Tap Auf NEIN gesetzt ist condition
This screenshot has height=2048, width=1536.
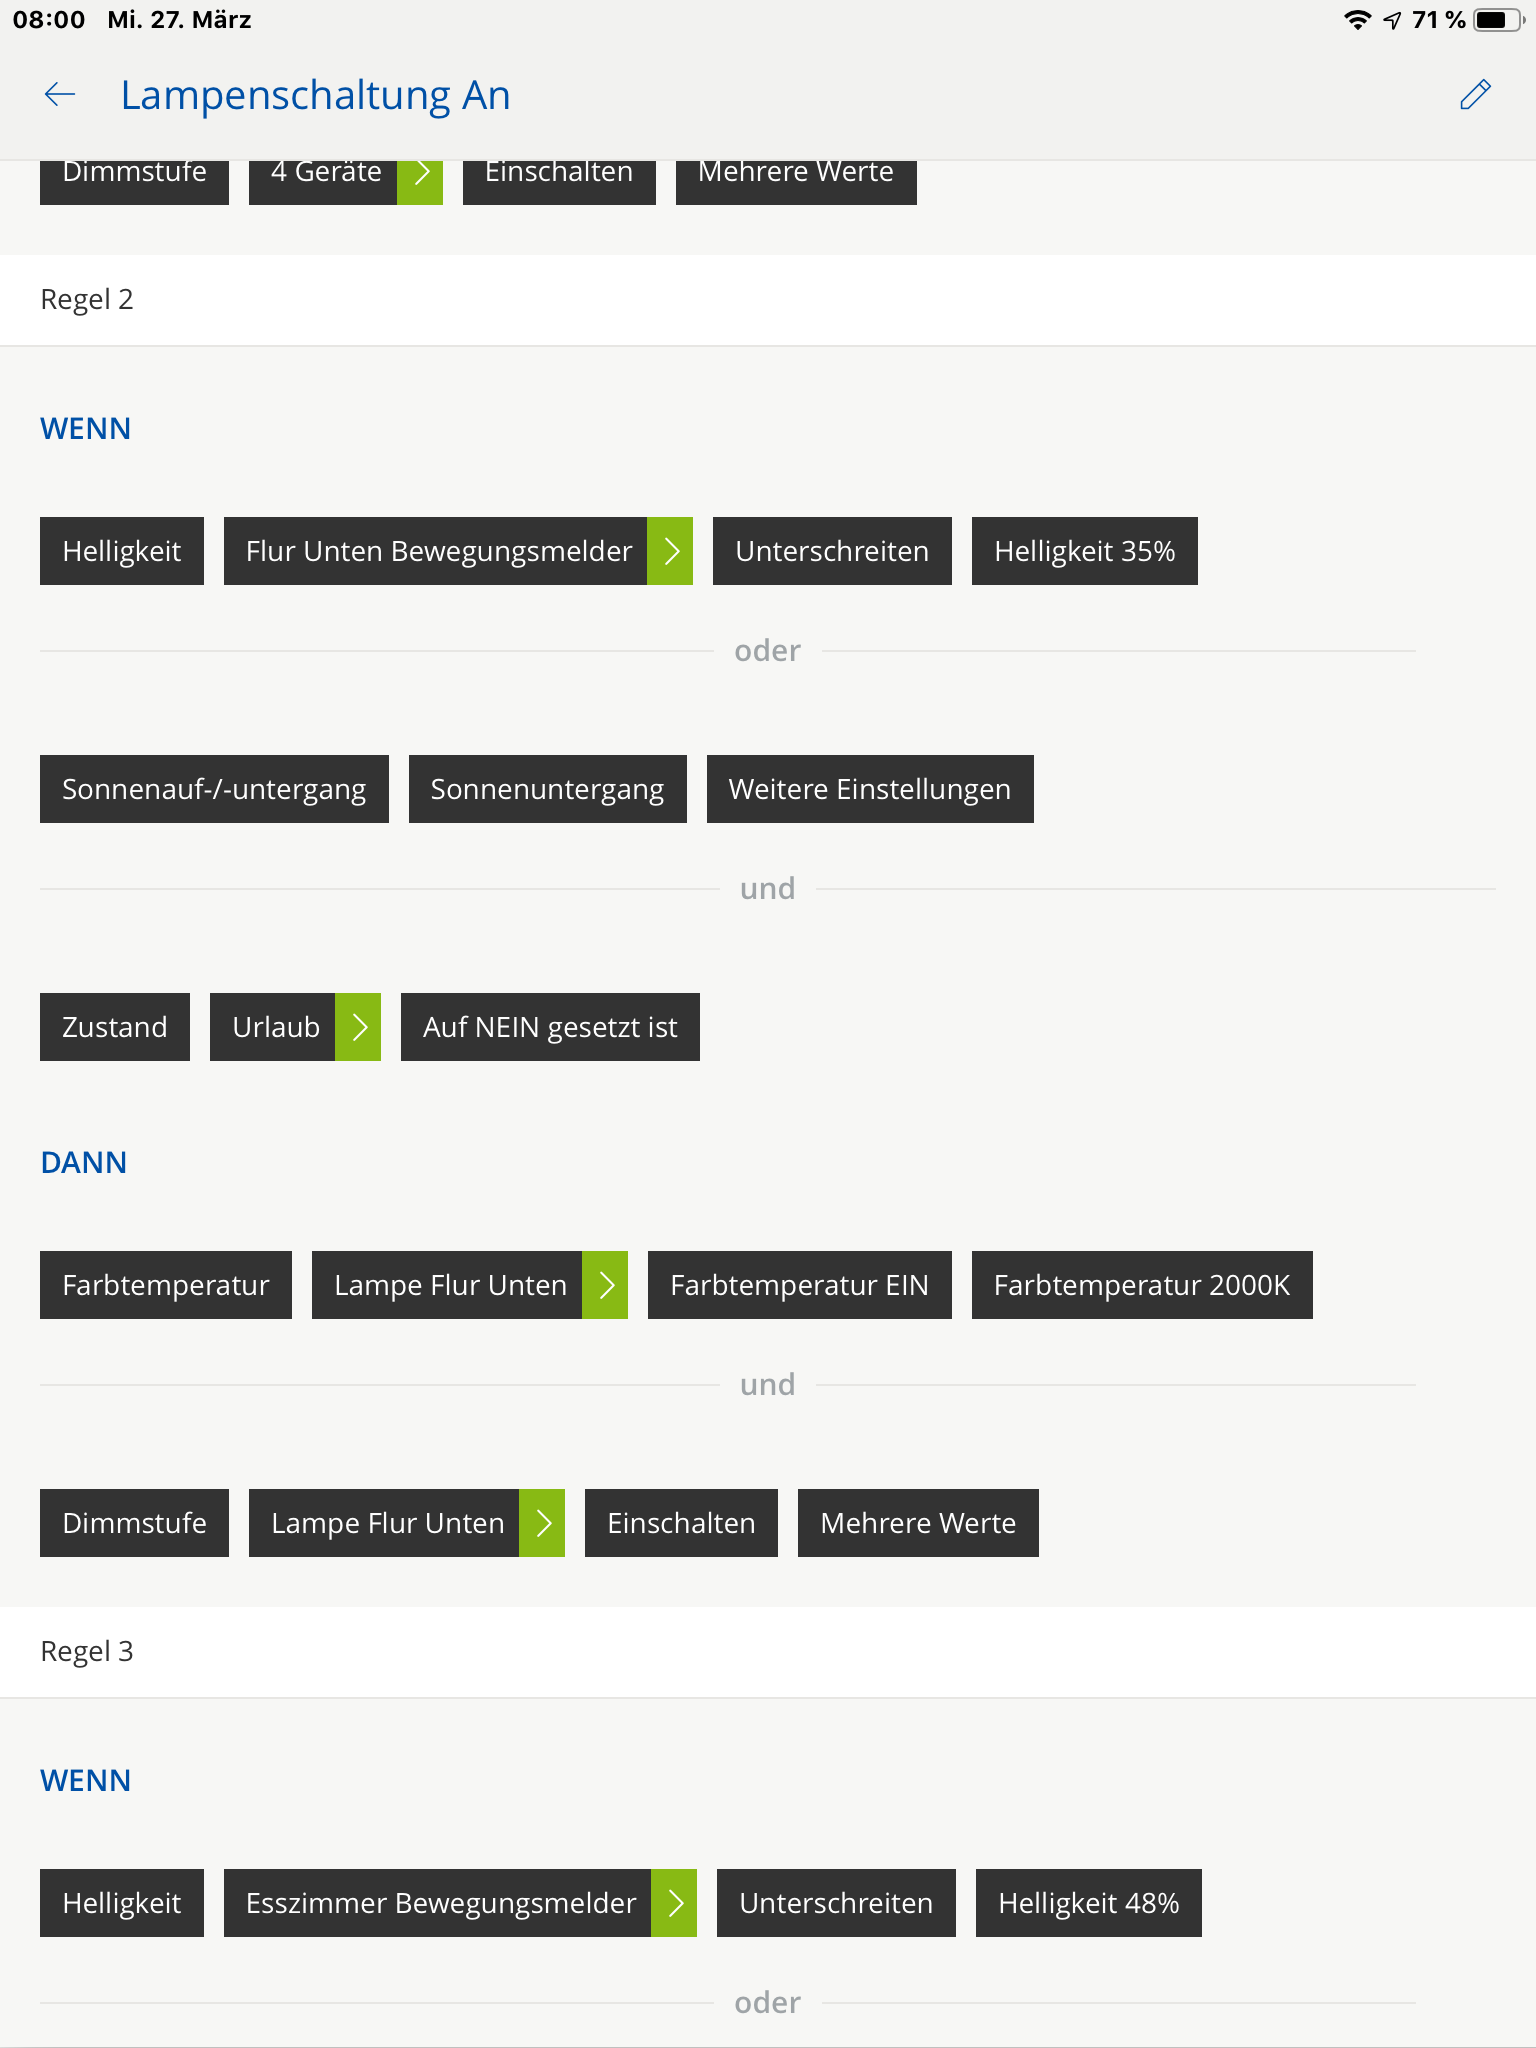point(550,1027)
